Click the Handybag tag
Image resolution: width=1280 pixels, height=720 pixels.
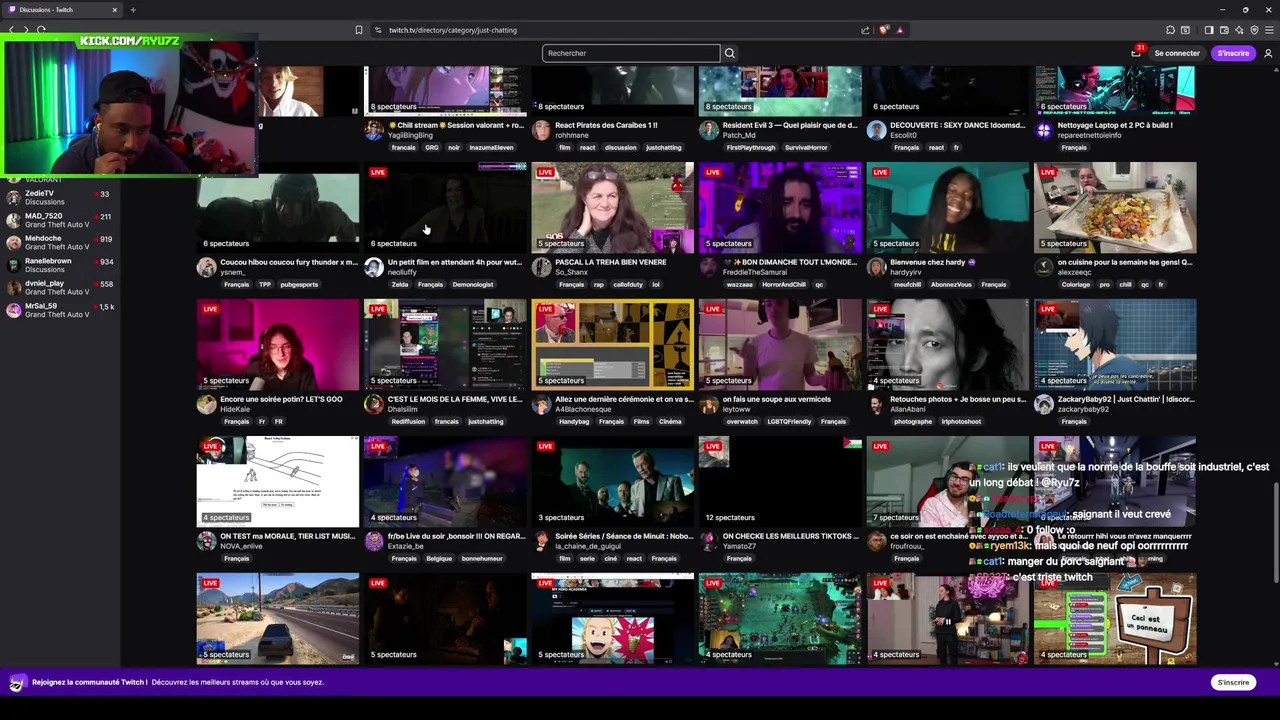[x=574, y=421]
